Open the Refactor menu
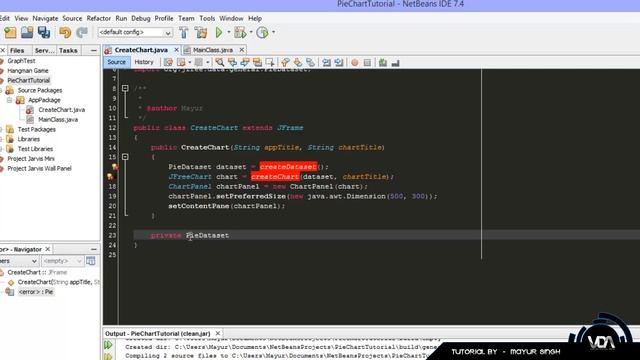Viewport: 640px width, 360px height. [x=98, y=18]
